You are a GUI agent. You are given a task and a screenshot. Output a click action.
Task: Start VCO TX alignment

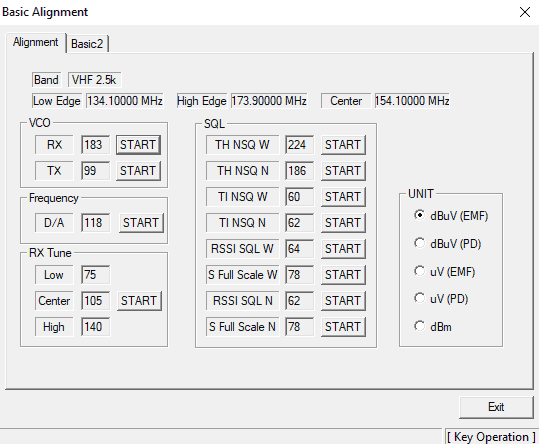(x=138, y=171)
